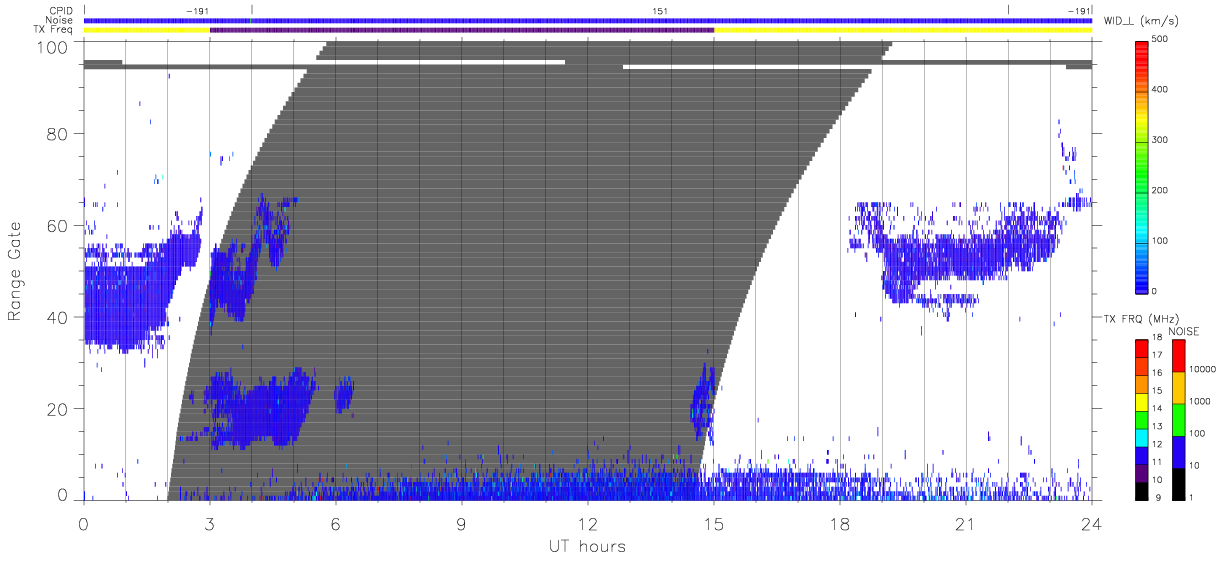The height and width of the screenshot is (567, 1228).
Task: Click the NOISE legend title
Action: tap(1184, 331)
